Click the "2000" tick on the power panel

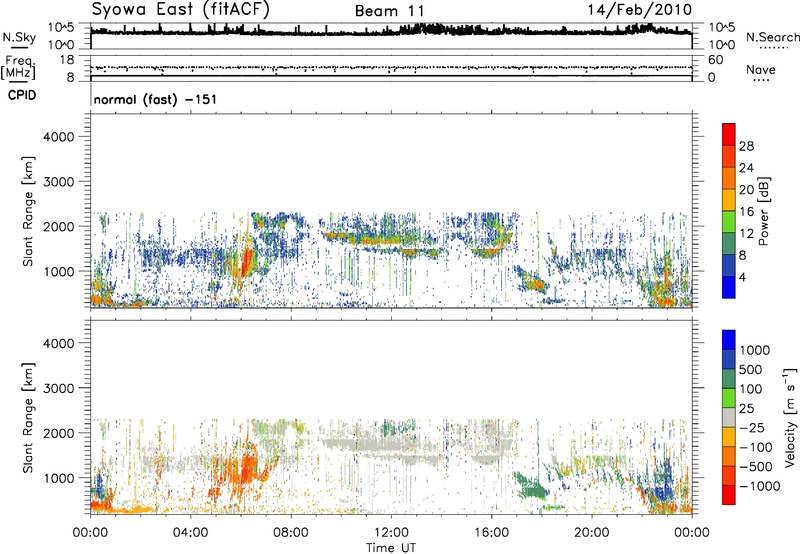58,226
